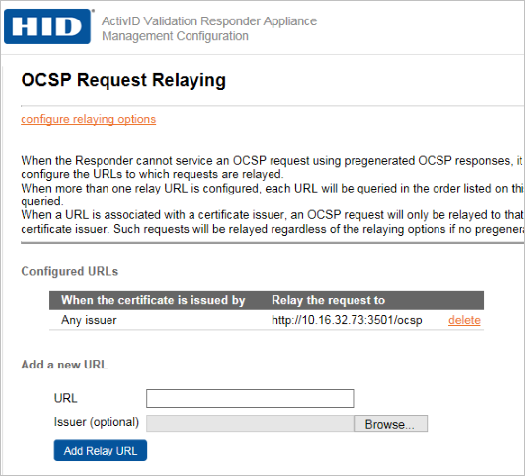Select the Any issuer table row

pos(266,320)
